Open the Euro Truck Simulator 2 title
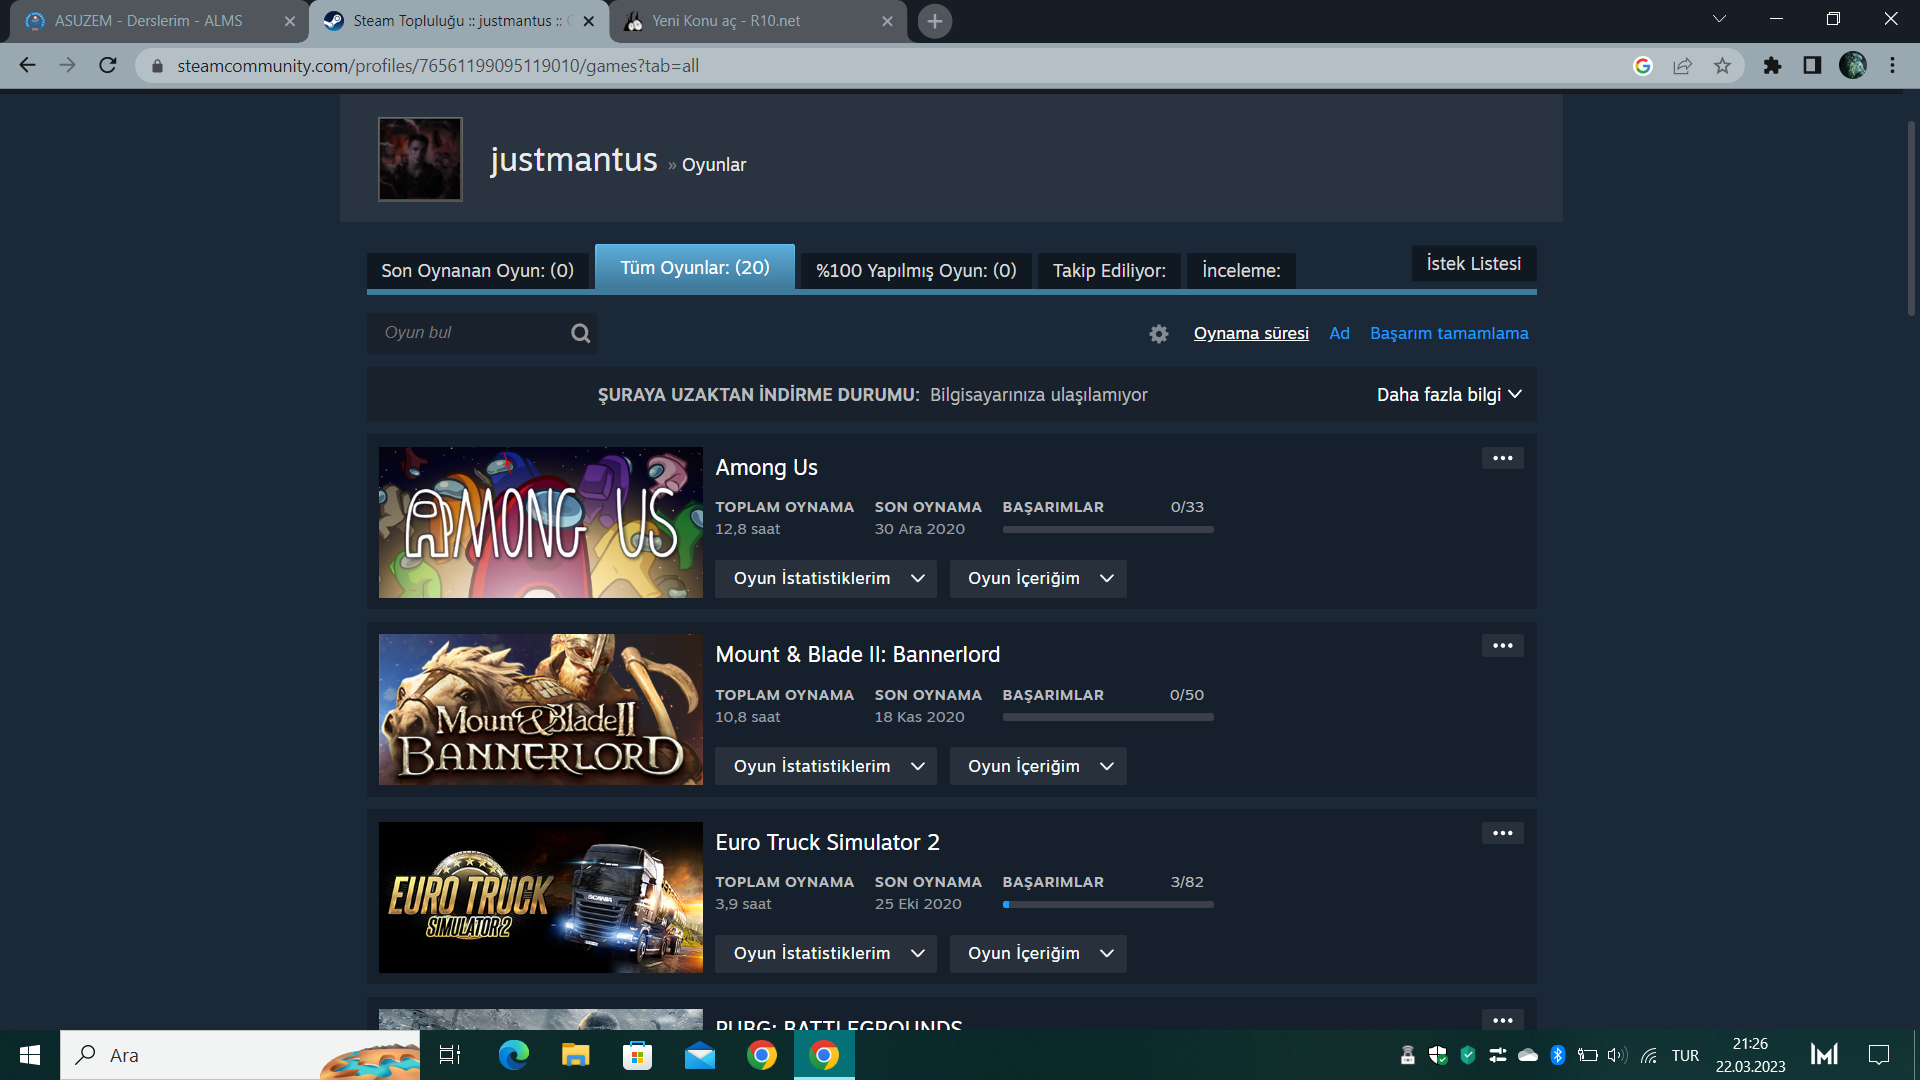 pyautogui.click(x=828, y=843)
